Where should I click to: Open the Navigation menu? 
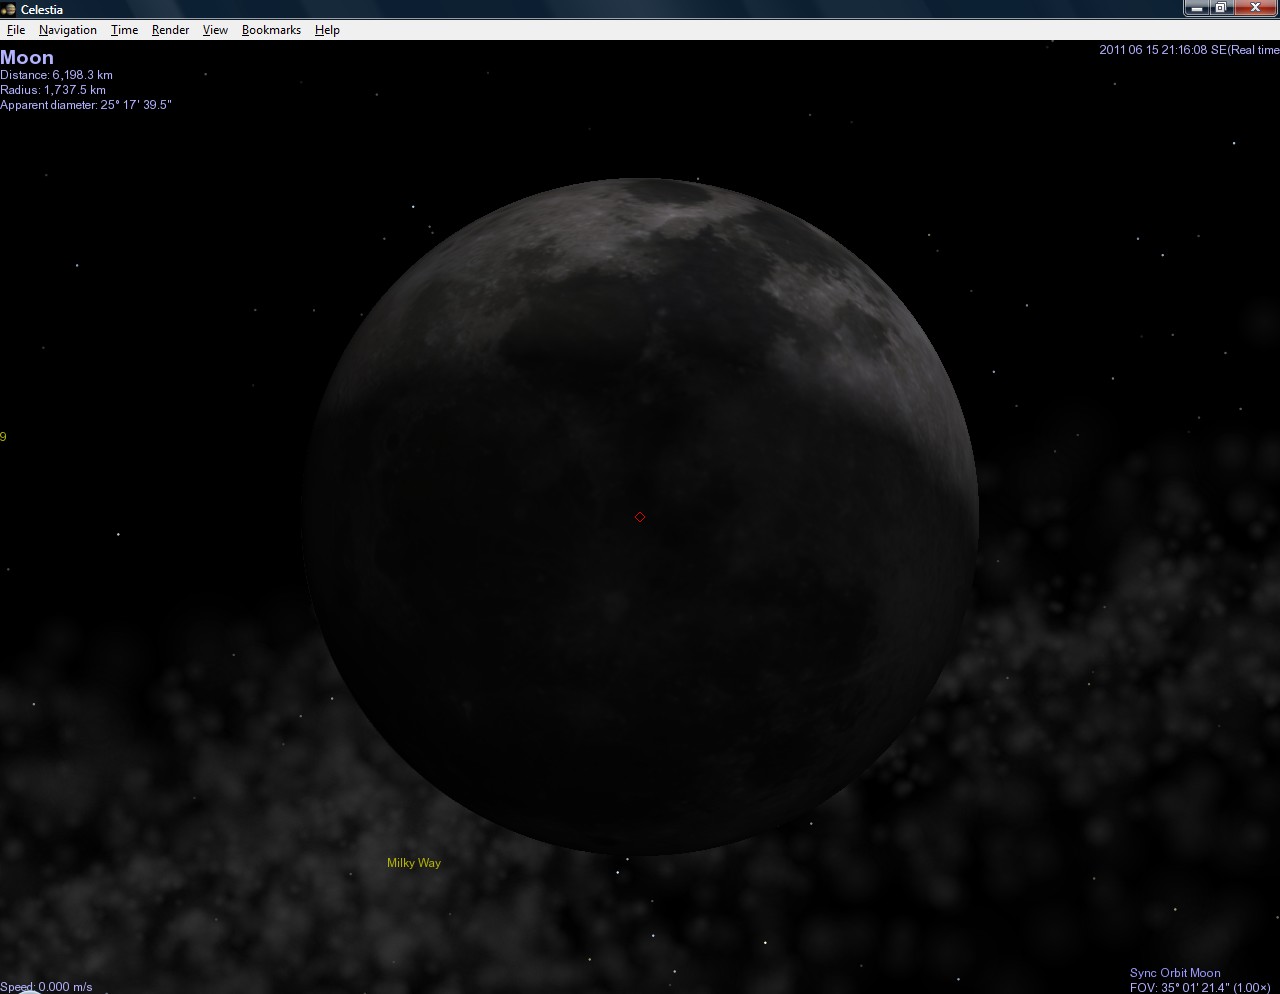tap(68, 30)
